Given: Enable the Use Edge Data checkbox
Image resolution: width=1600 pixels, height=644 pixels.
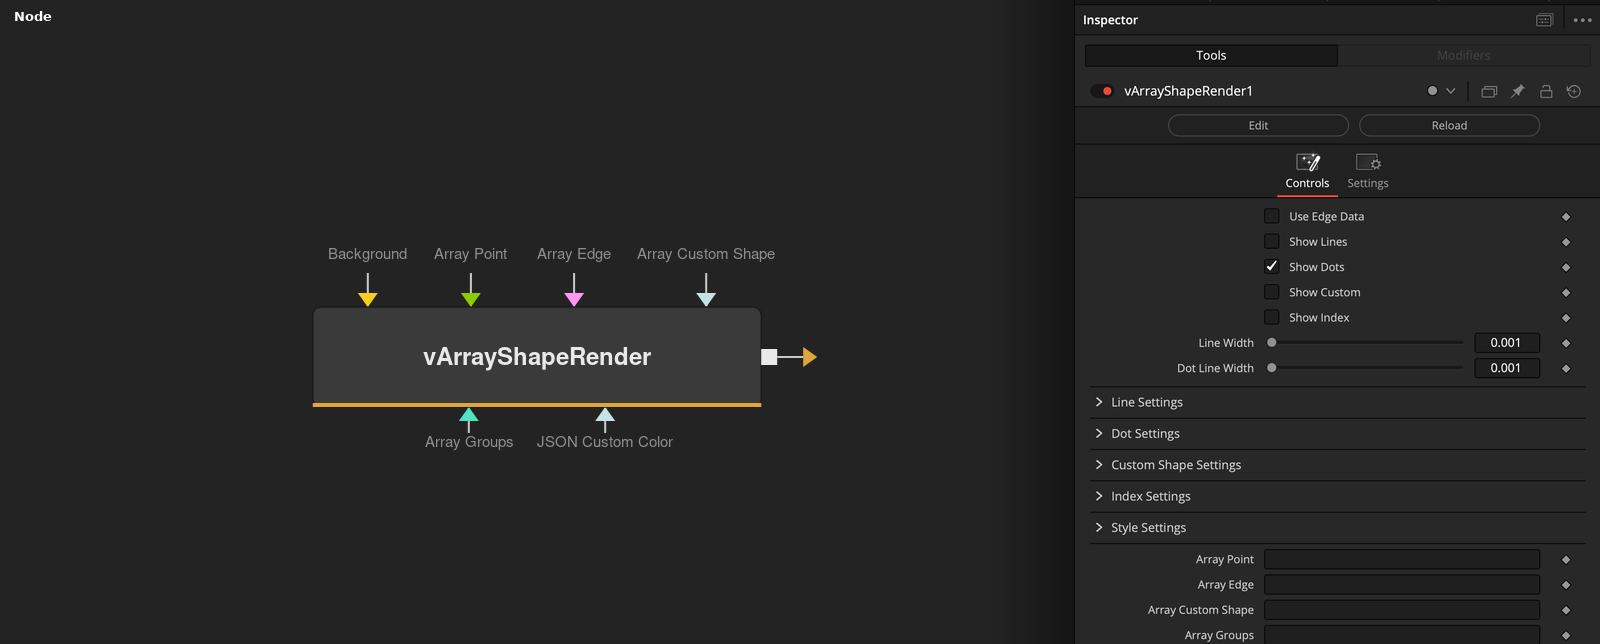Looking at the screenshot, I should (x=1272, y=216).
